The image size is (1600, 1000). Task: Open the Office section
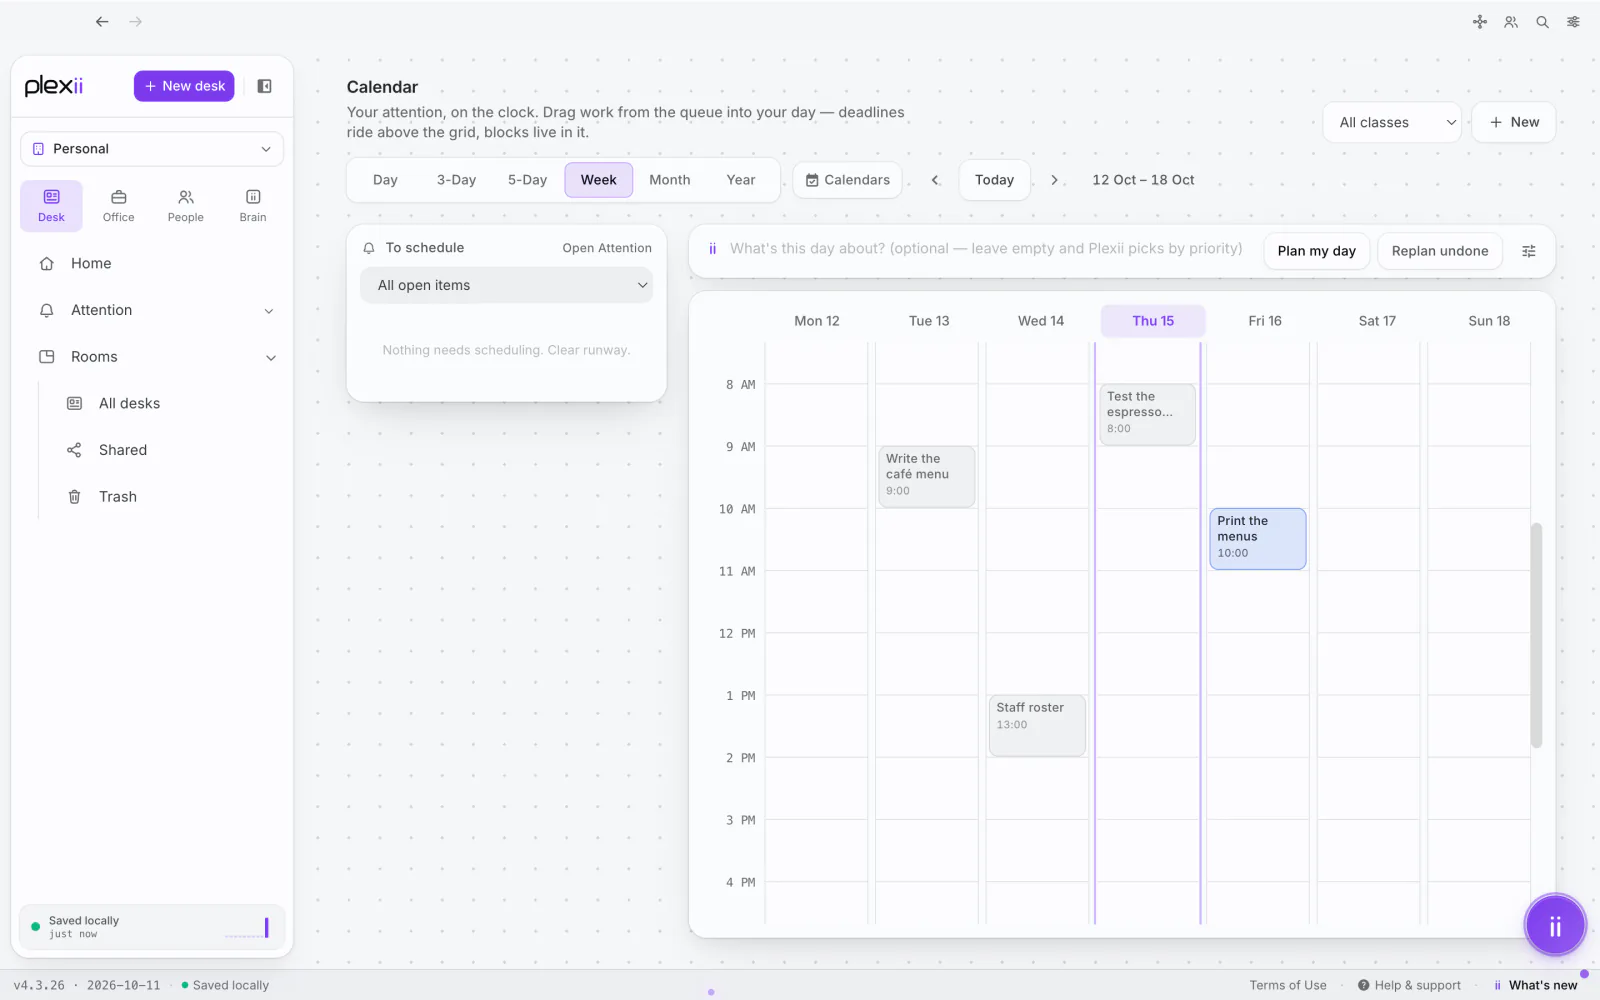[118, 206]
